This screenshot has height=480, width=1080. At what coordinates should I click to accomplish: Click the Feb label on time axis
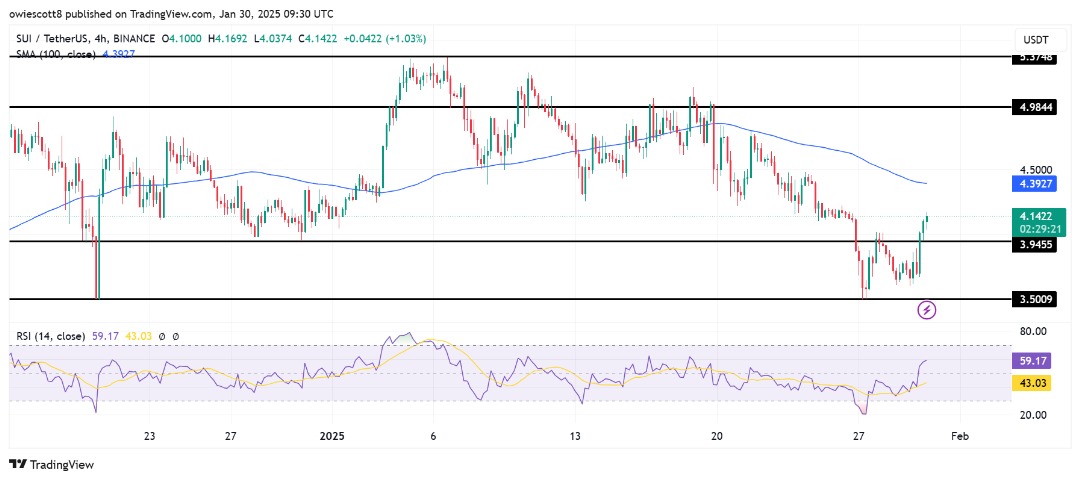point(958,437)
